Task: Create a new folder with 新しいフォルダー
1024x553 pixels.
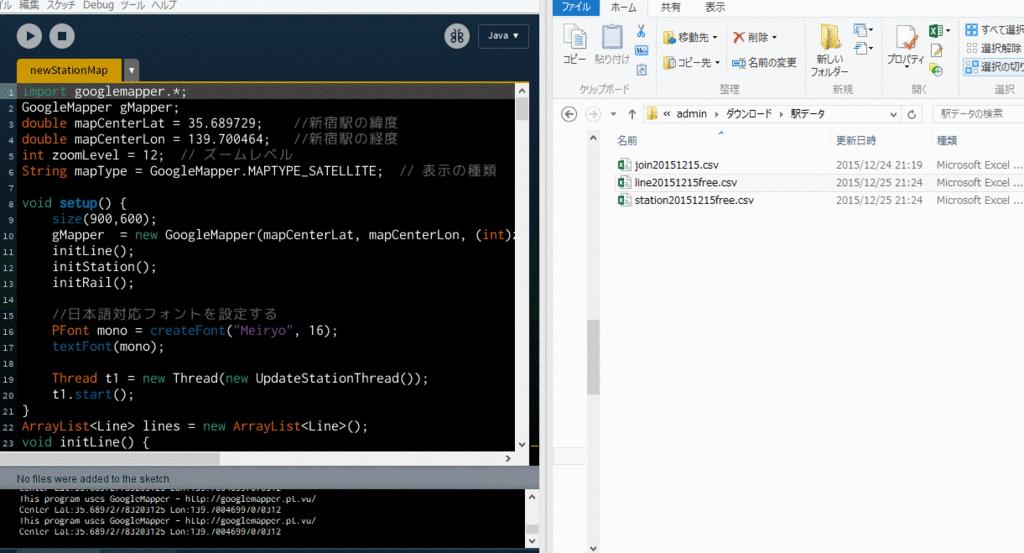Action: point(829,50)
